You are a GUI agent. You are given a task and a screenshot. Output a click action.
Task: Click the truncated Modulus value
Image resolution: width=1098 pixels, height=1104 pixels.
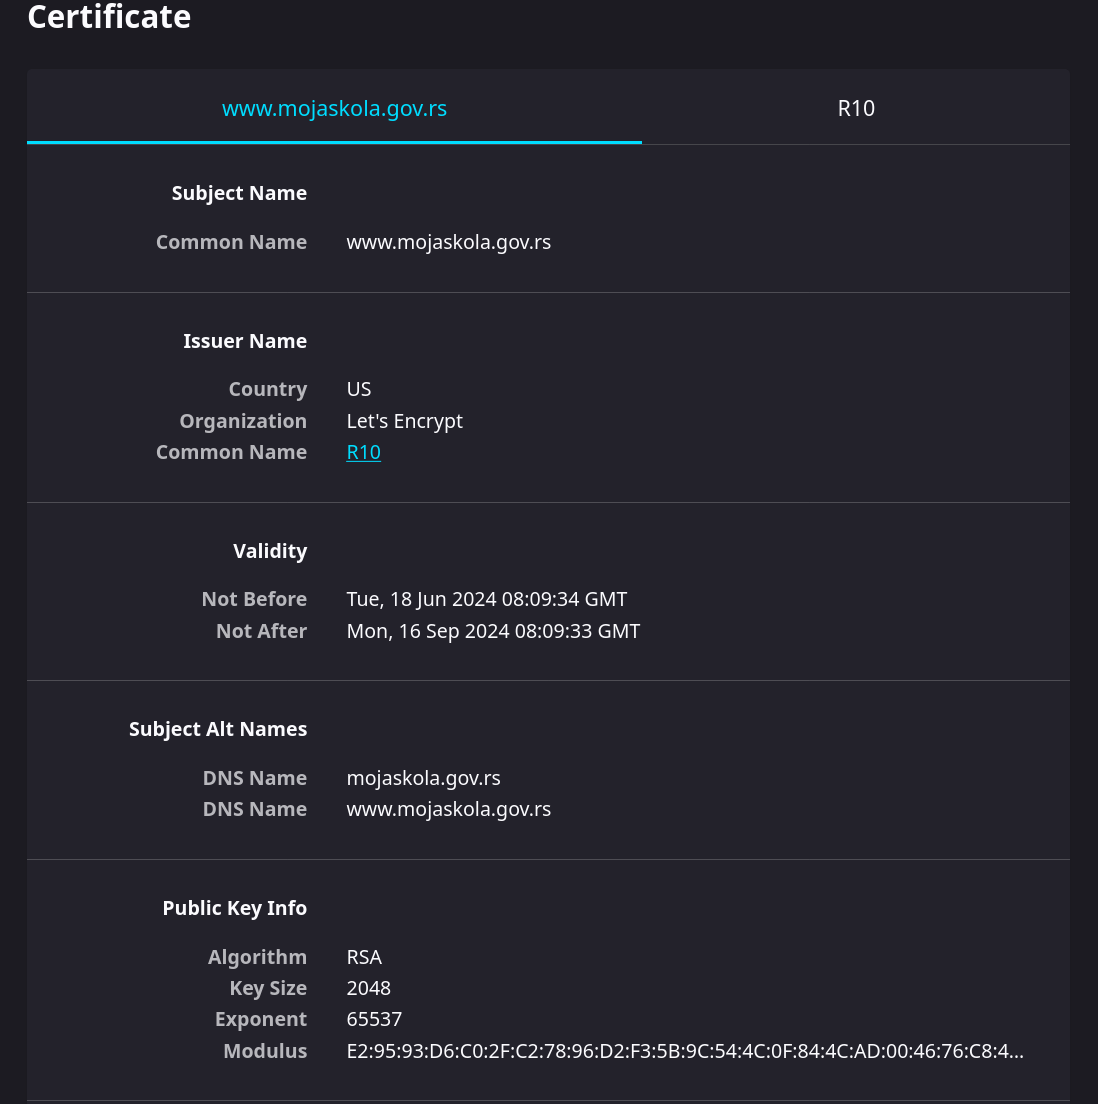685,1051
